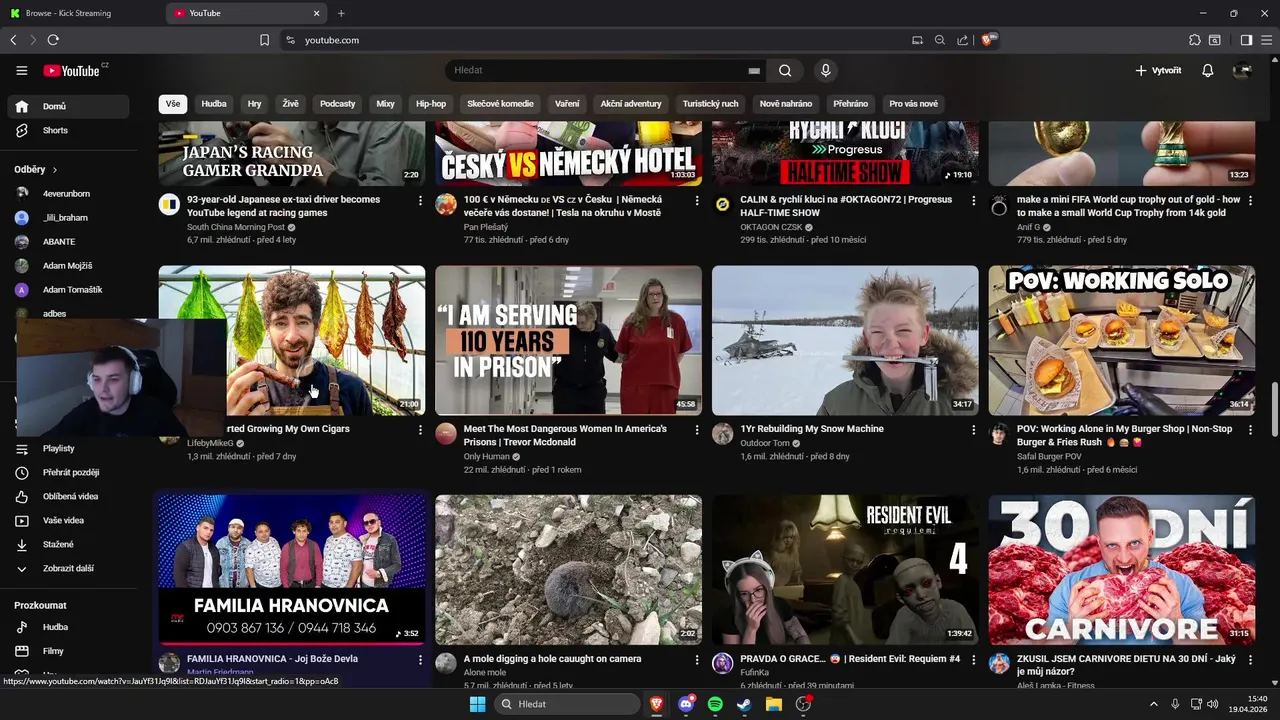Expand sidebar with Zobrazit další
This screenshot has width=1280, height=720.
[69, 569]
